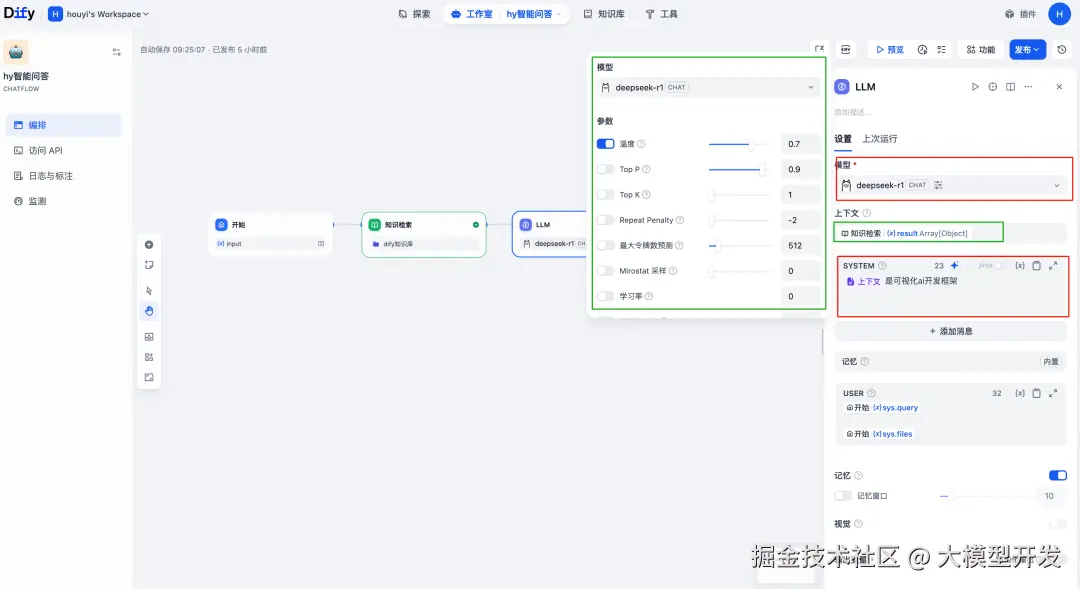Run this LLM step play icon

pos(975,87)
